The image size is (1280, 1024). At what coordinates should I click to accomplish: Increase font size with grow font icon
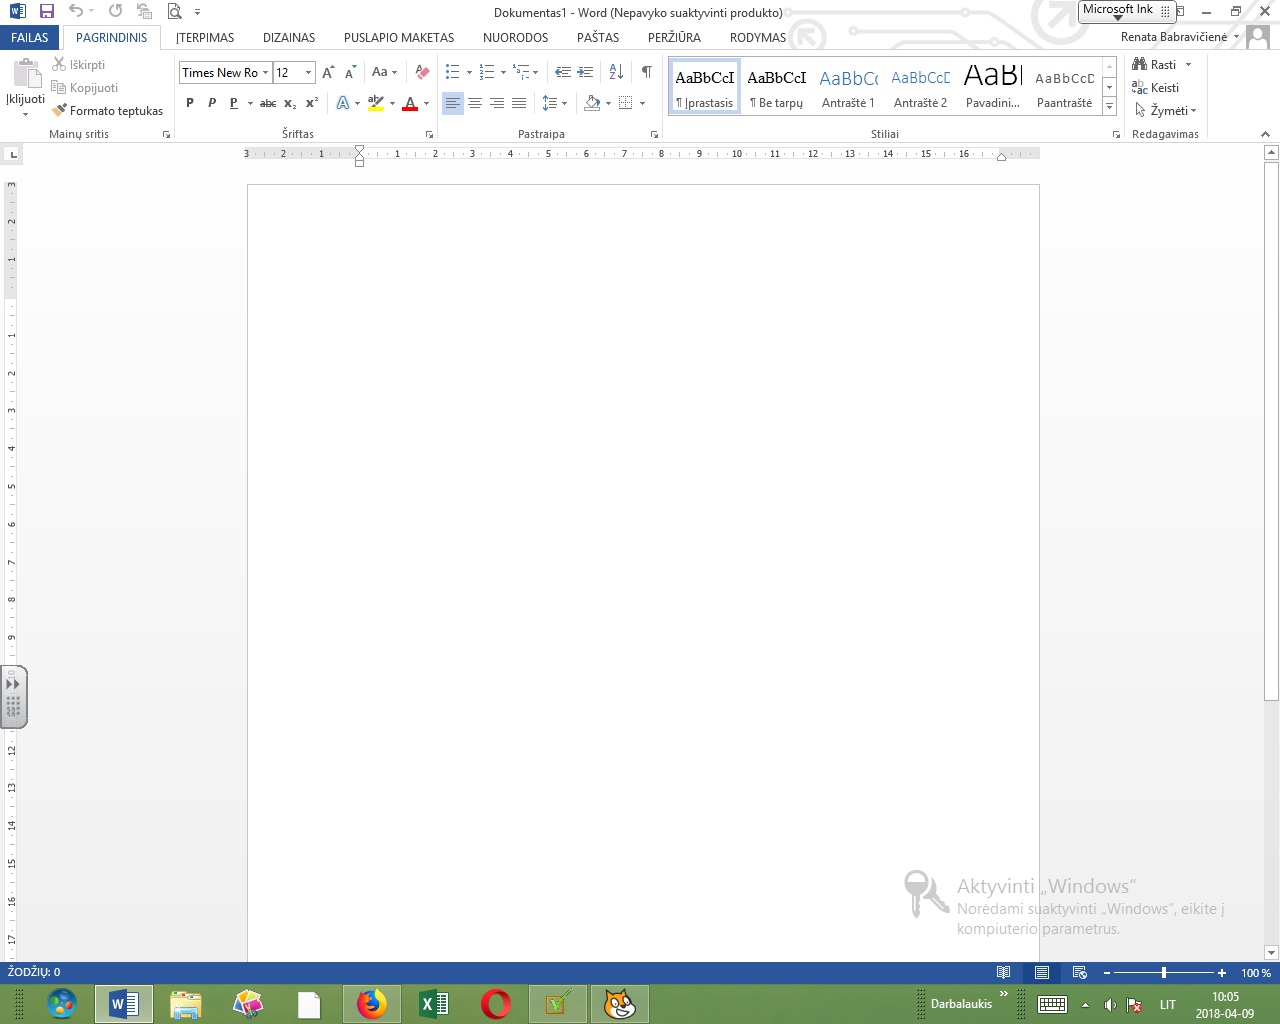(x=328, y=72)
